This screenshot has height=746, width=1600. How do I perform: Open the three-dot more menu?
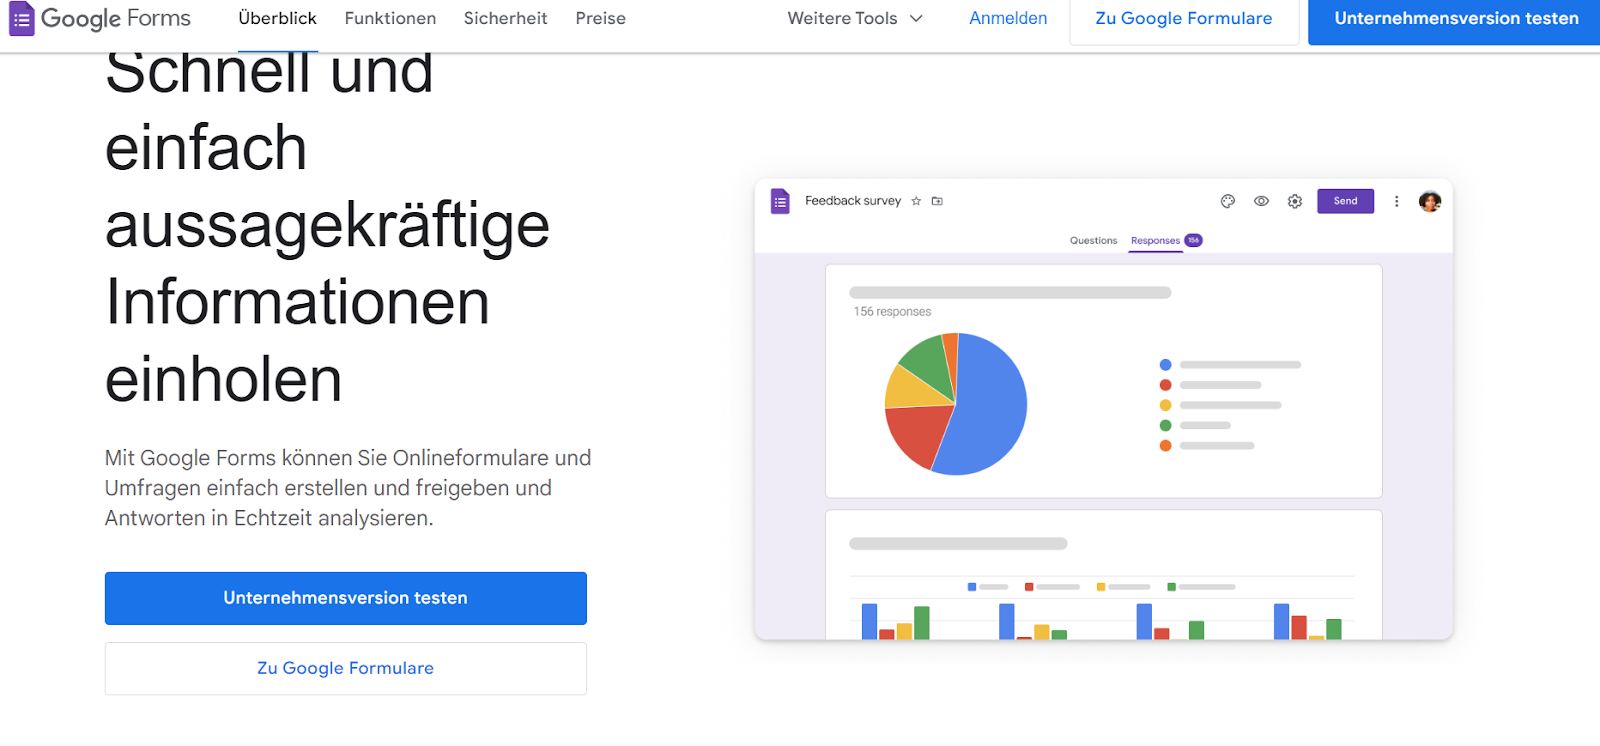tap(1397, 201)
